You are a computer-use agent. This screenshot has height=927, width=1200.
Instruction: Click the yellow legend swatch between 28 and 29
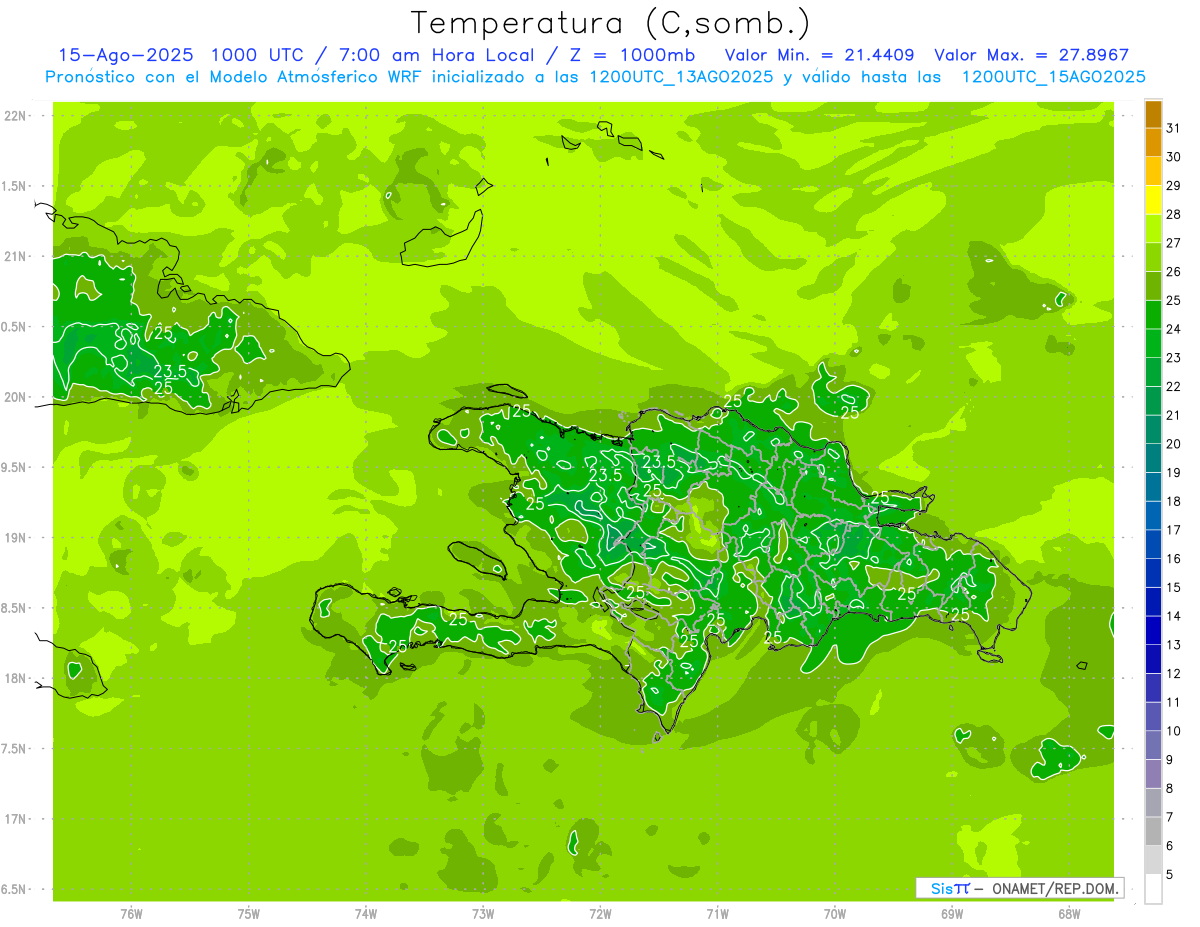click(x=1153, y=199)
